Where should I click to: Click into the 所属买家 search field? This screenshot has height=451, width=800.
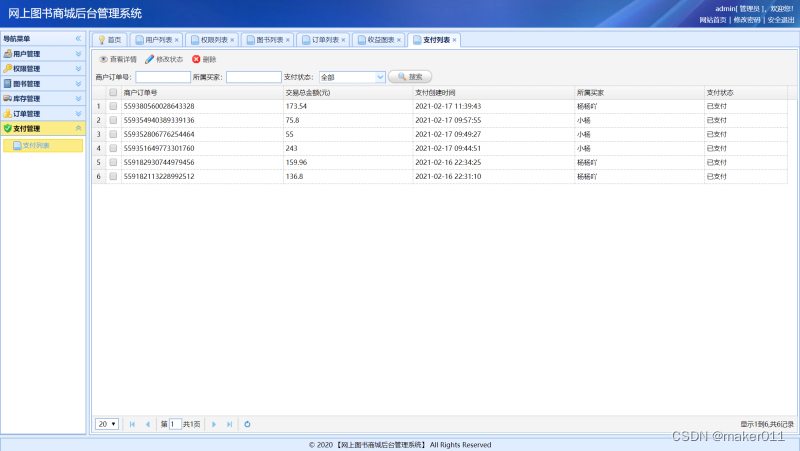(254, 77)
